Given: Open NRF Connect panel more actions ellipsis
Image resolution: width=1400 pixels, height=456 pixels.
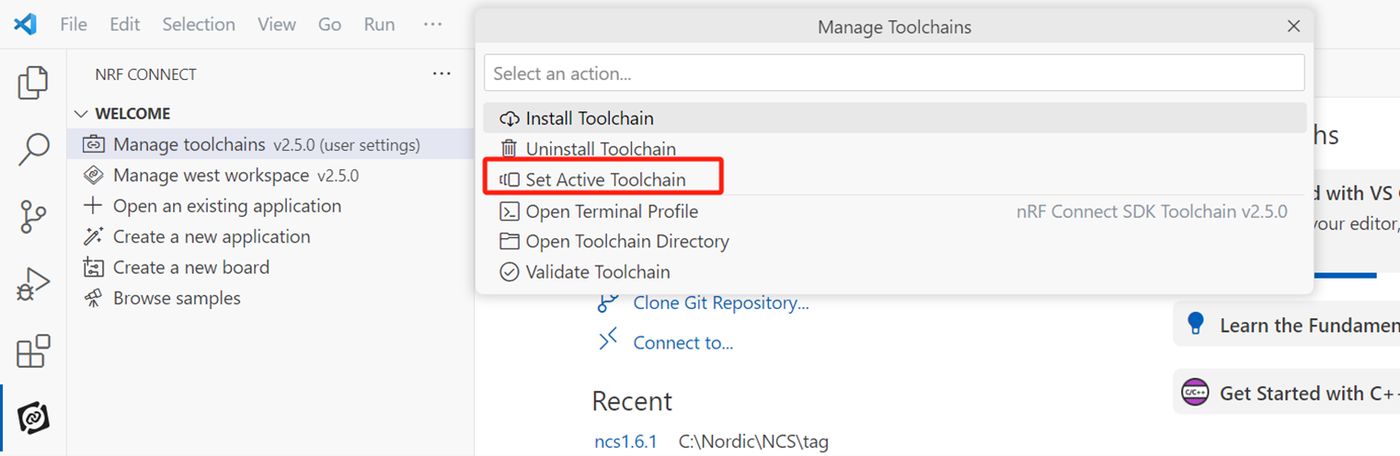Looking at the screenshot, I should (441, 74).
